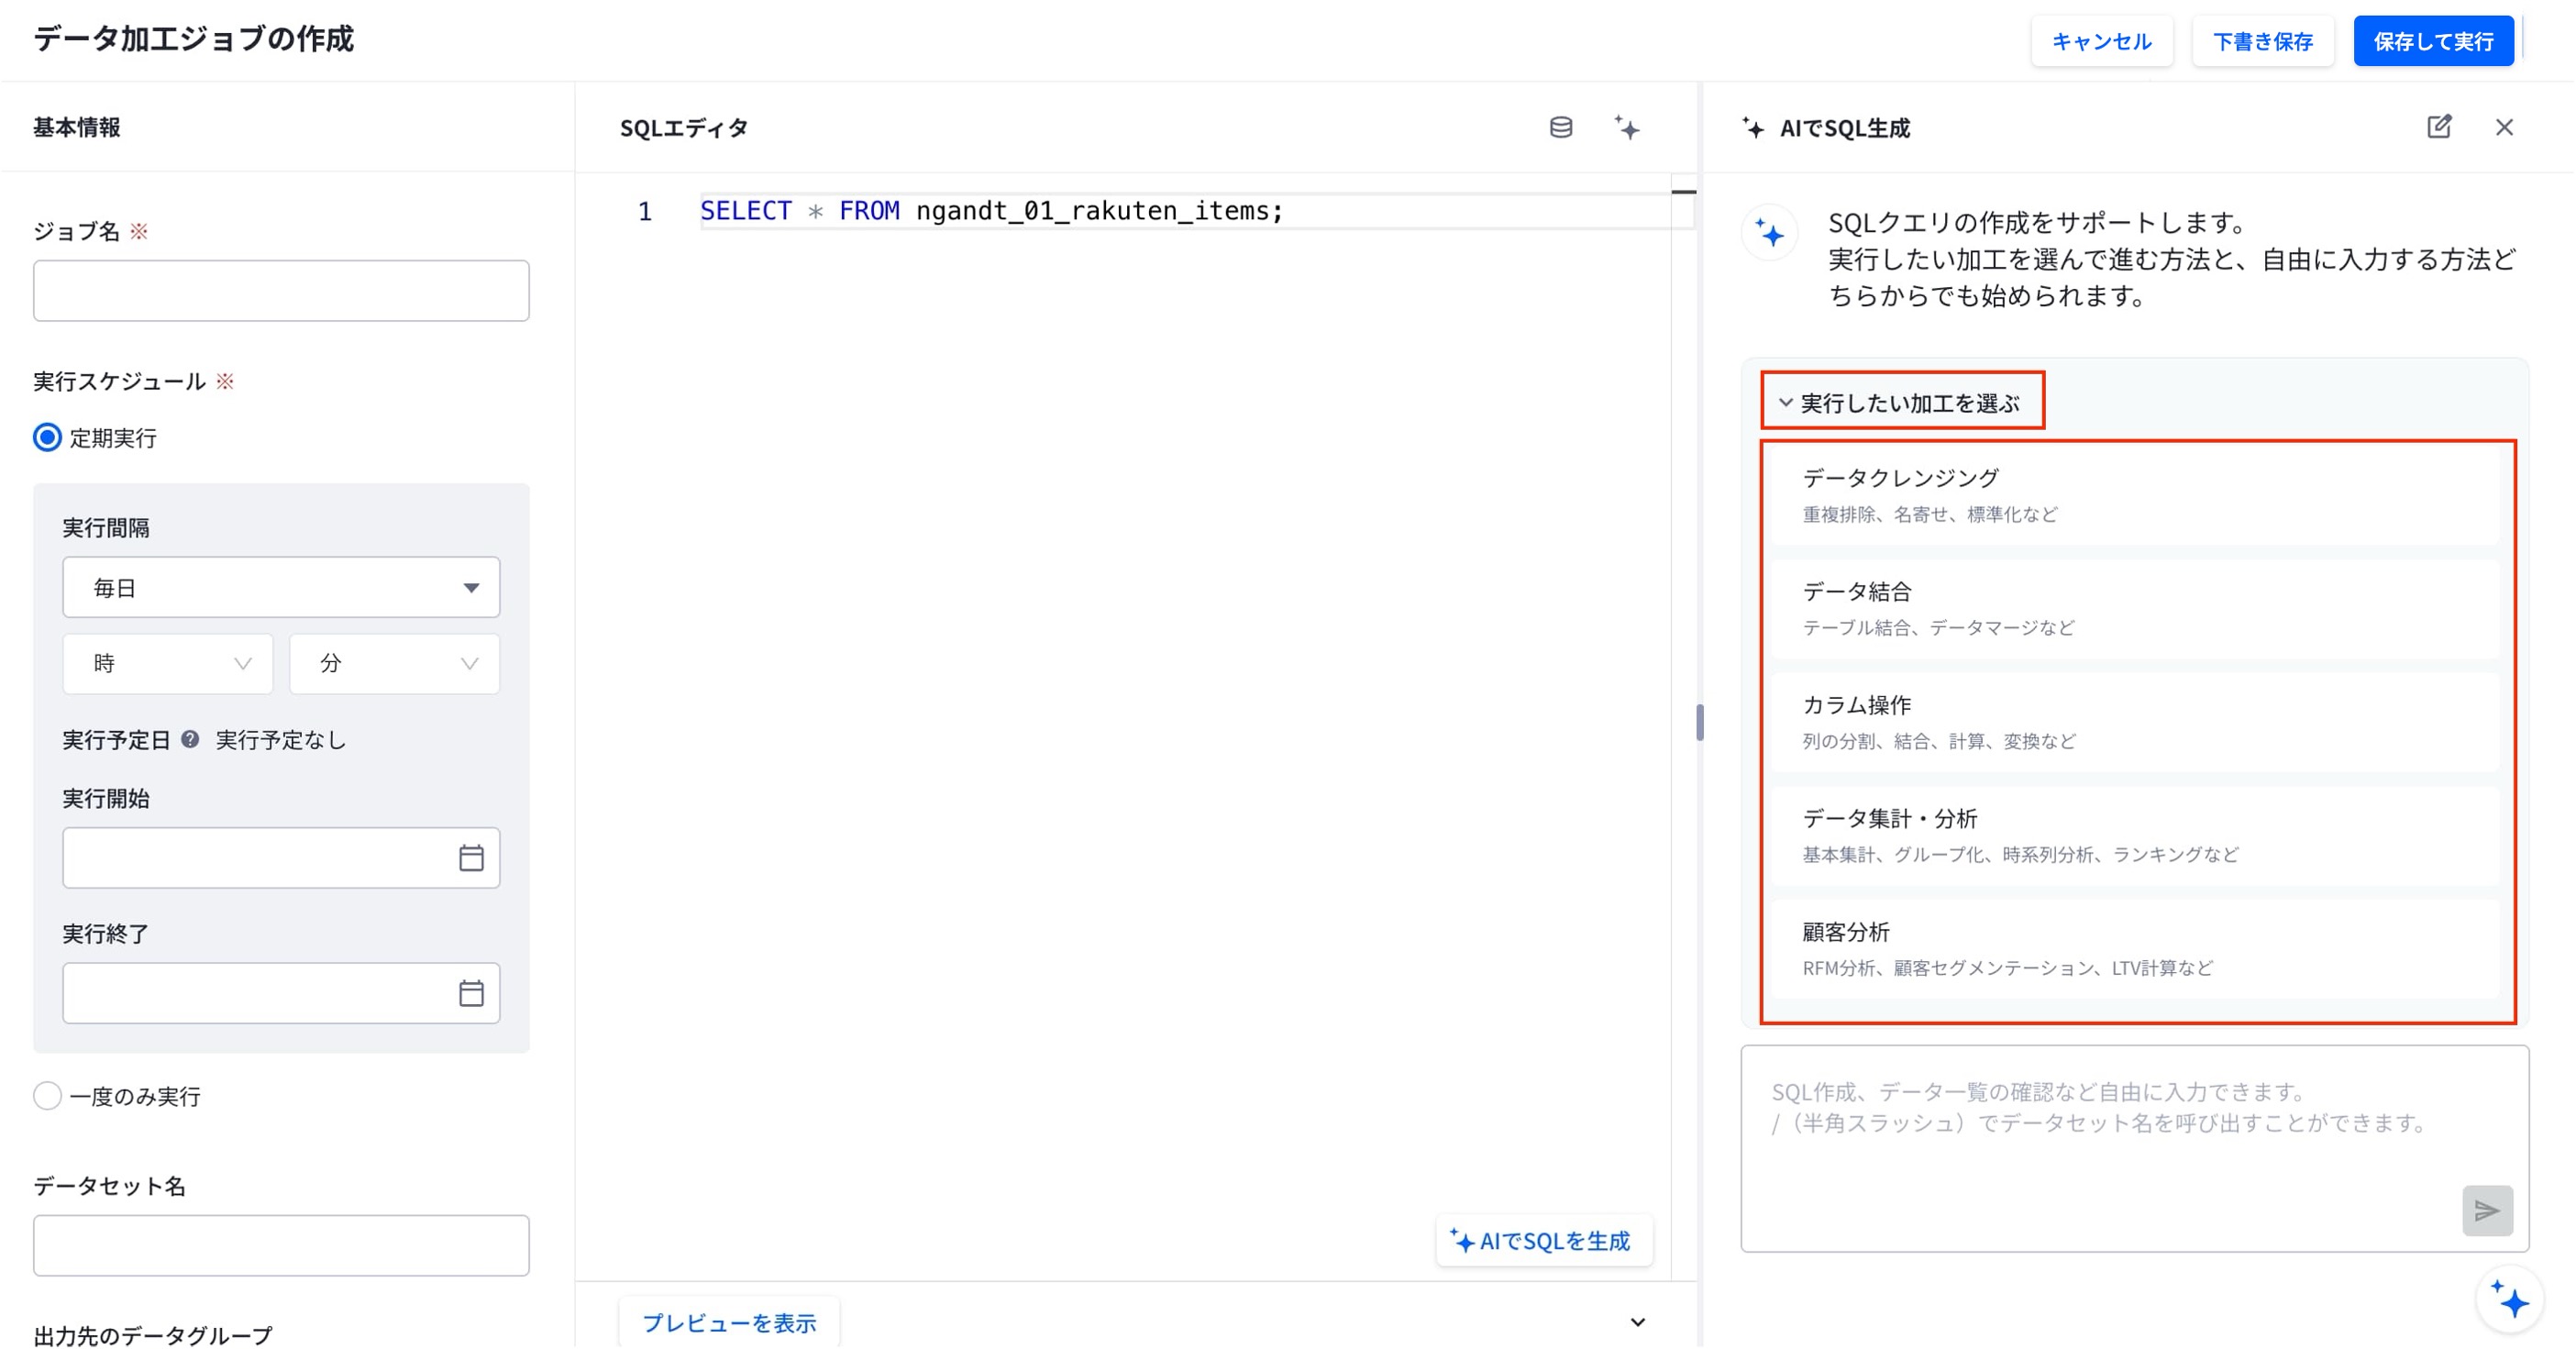Viewport: 2576px width, 1349px height.
Task: Open the database icon in SQL editor header
Action: pos(1560,127)
